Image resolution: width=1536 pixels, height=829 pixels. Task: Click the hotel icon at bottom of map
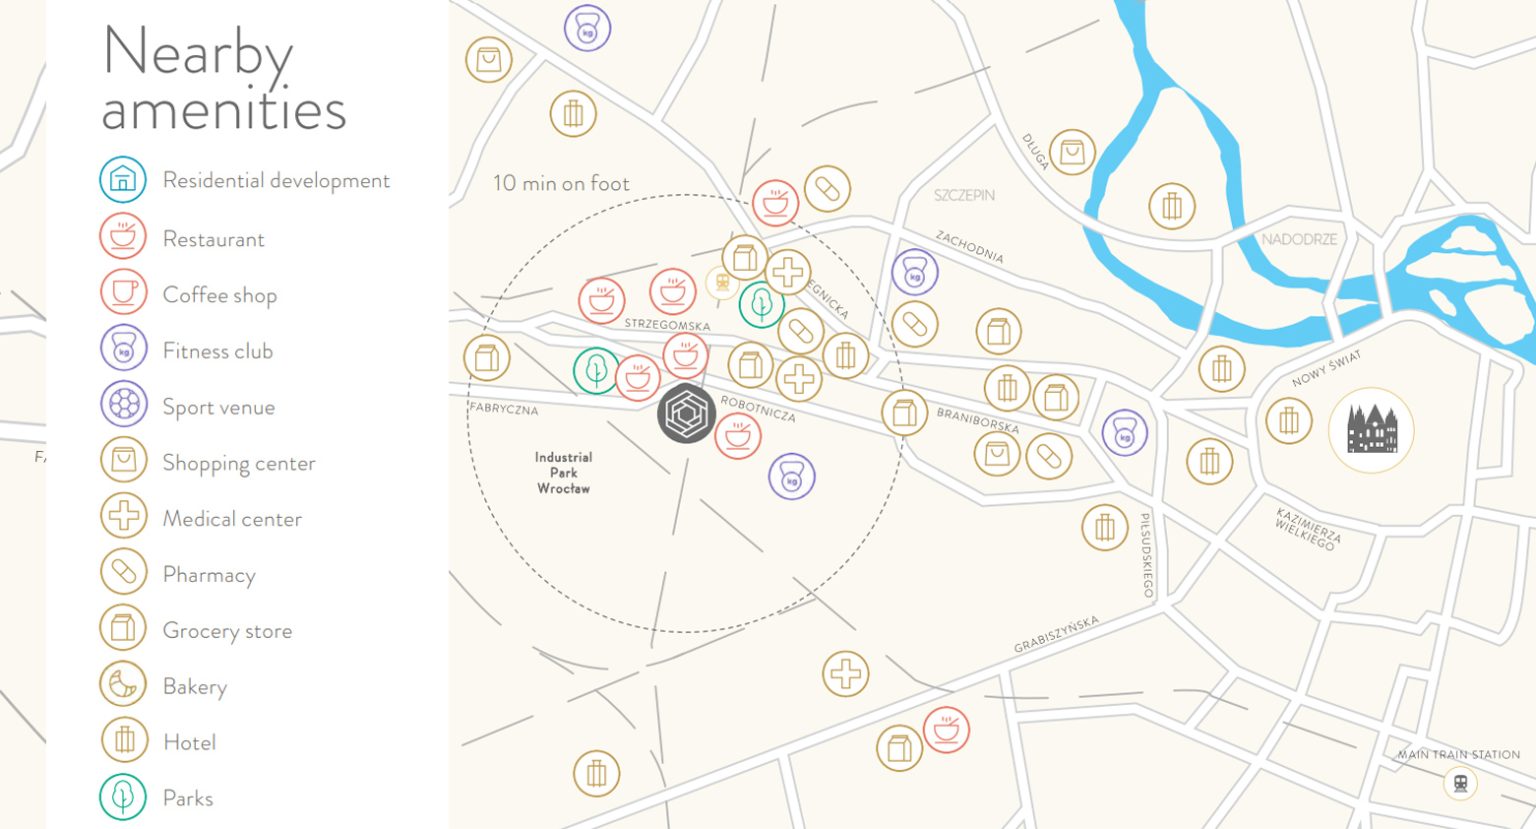point(597,773)
